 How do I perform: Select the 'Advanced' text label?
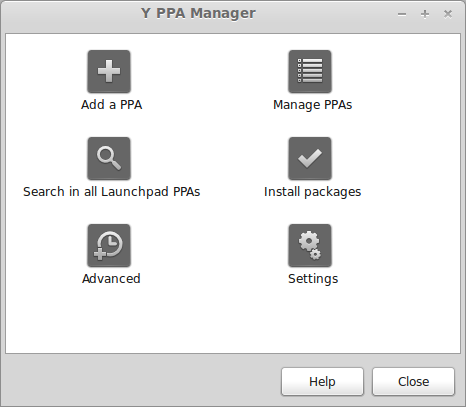[x=111, y=279]
